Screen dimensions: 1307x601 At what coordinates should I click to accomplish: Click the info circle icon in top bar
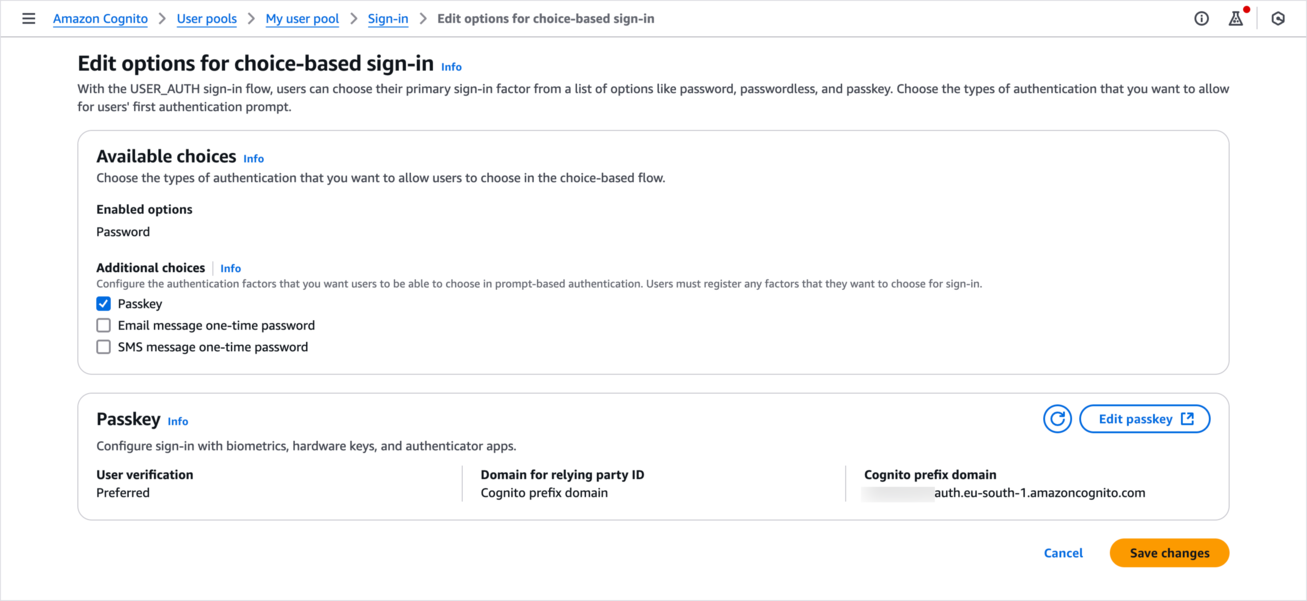pyautogui.click(x=1202, y=19)
